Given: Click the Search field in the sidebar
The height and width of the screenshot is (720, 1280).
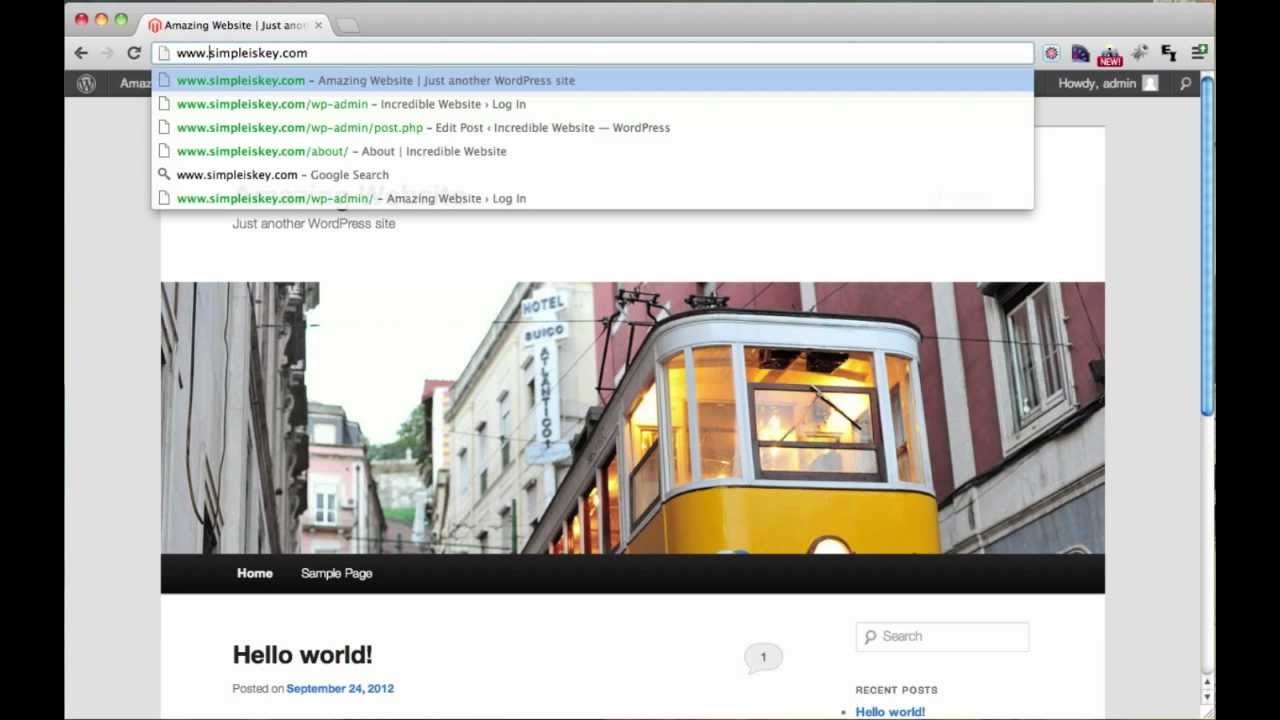Looking at the screenshot, I should coord(942,636).
